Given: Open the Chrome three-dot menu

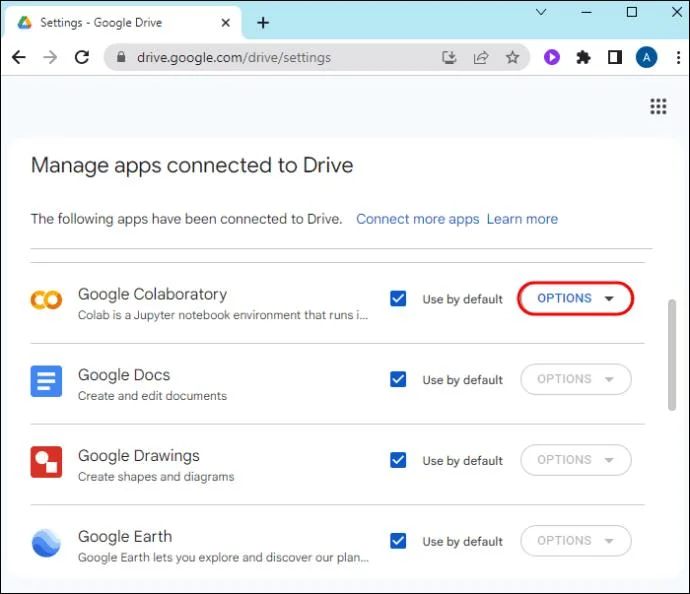Looking at the screenshot, I should click(x=678, y=57).
